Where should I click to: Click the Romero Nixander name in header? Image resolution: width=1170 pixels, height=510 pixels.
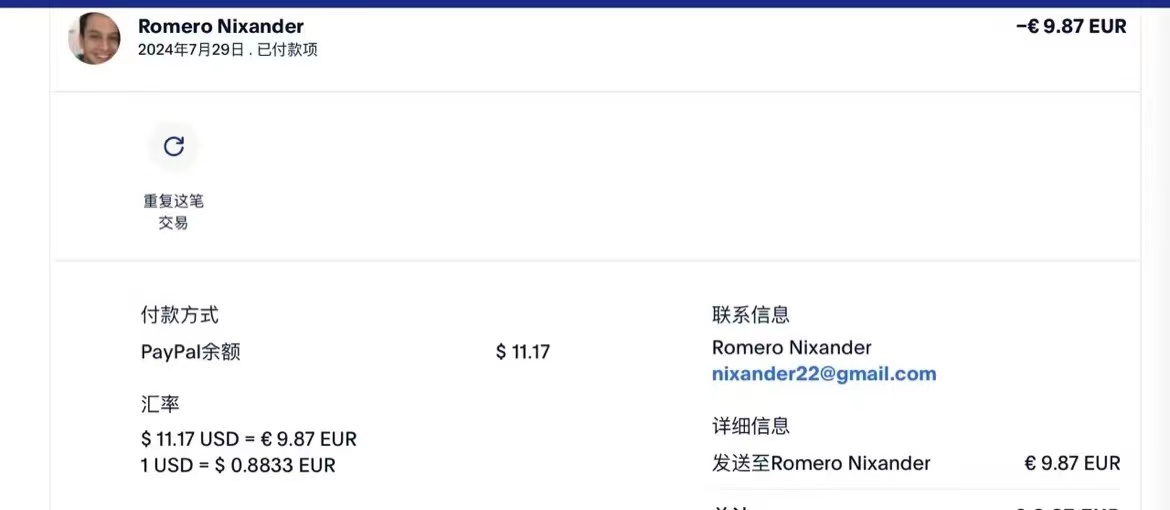point(221,26)
